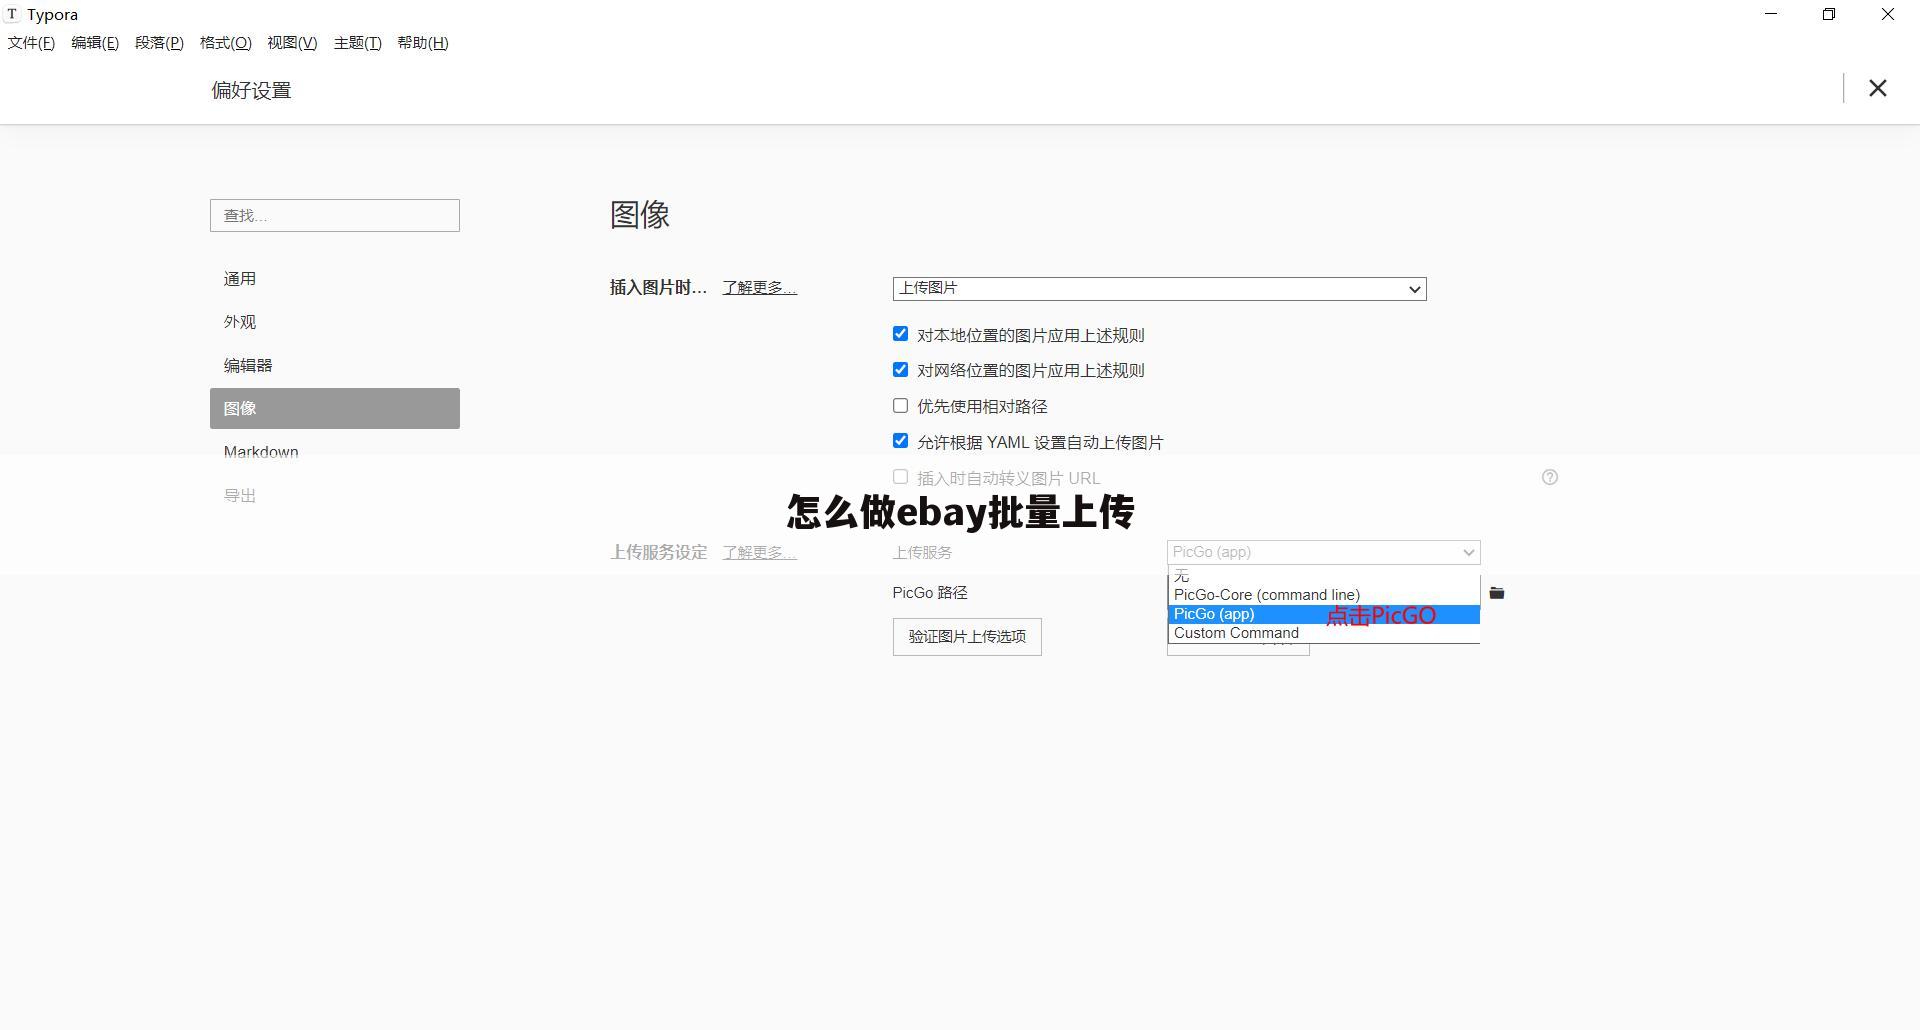Enable 插入时自动转义图片 URL

tap(900, 476)
